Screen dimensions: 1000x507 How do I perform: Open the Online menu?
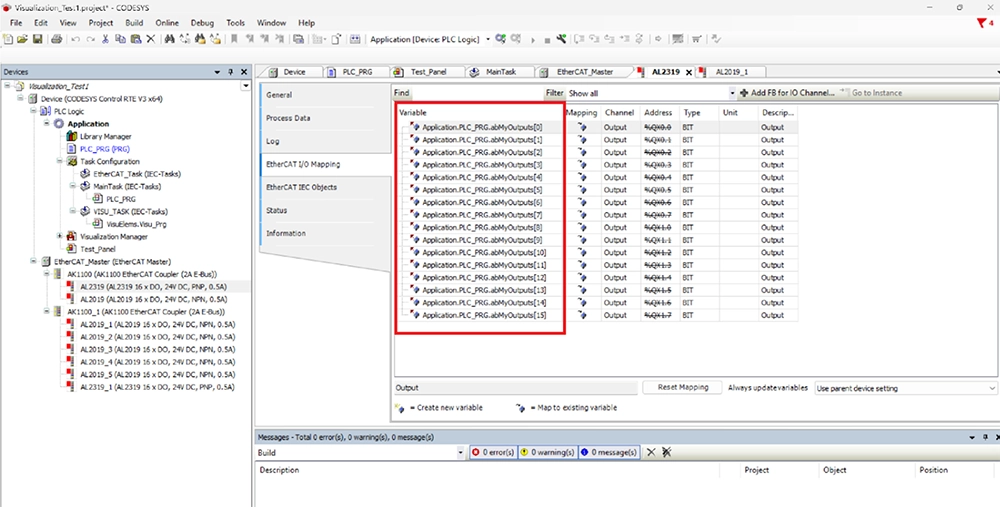(167, 23)
